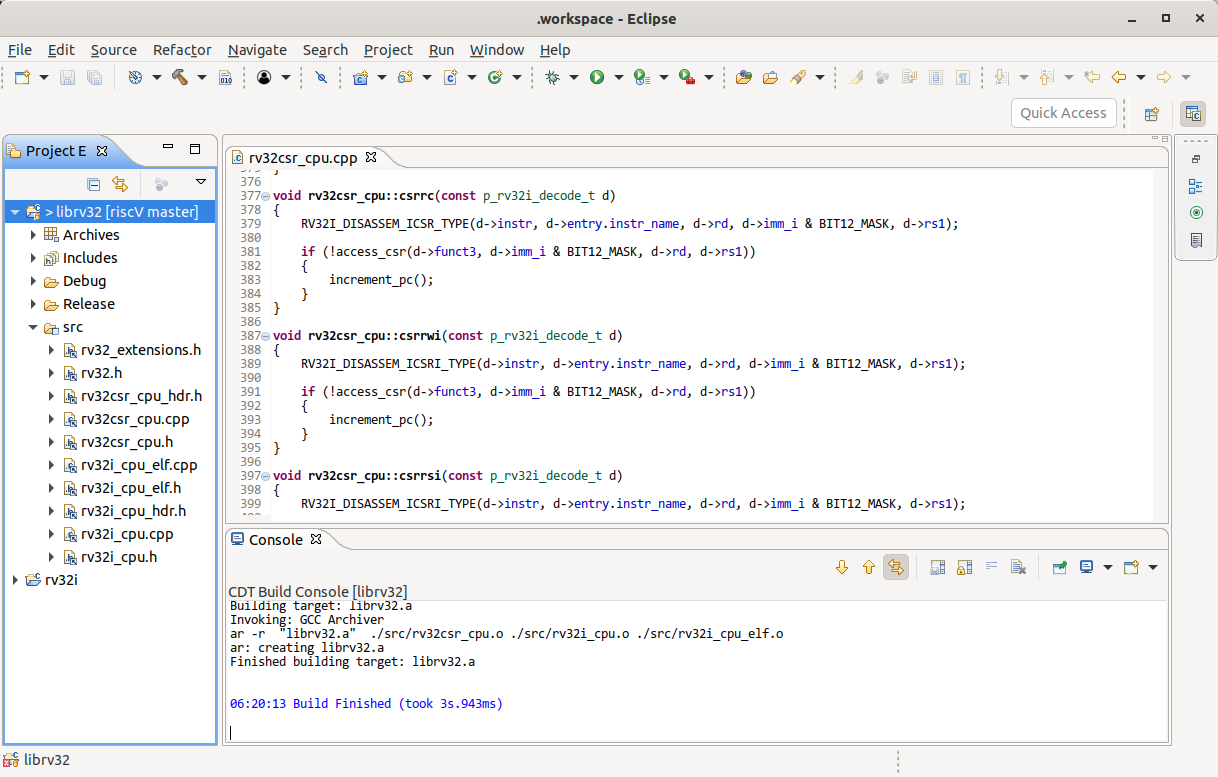Viewport: 1218px width, 777px height.
Task: Select the Console tab
Action: tap(275, 540)
